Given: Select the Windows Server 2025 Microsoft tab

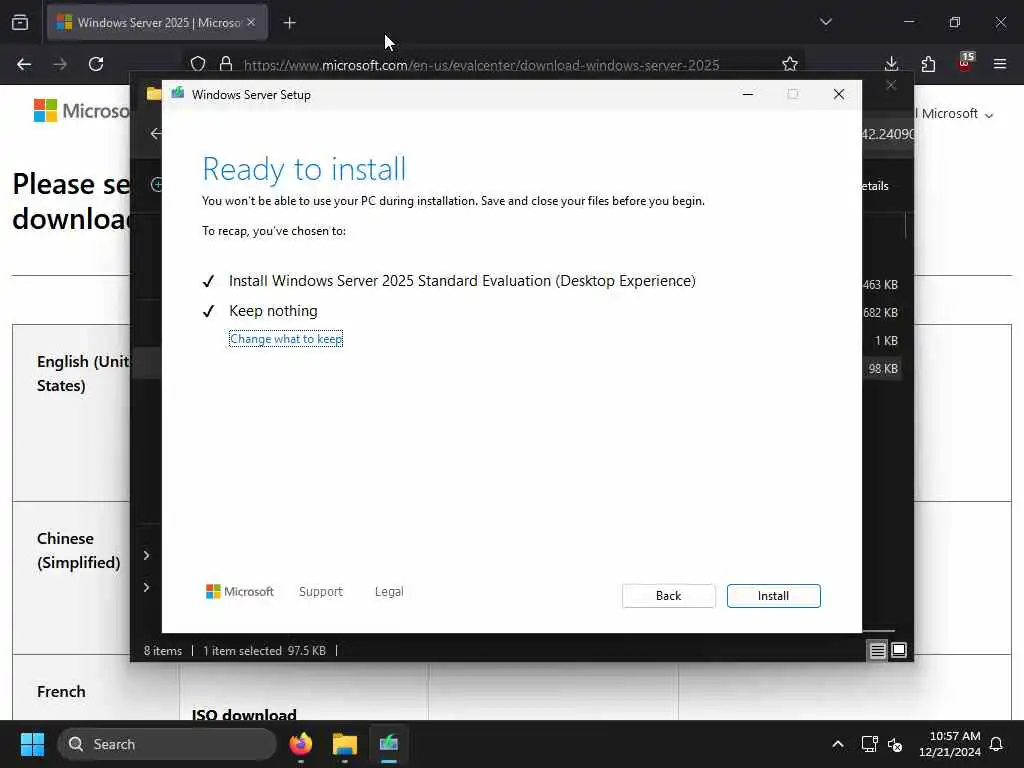Looking at the screenshot, I should coord(157,22).
